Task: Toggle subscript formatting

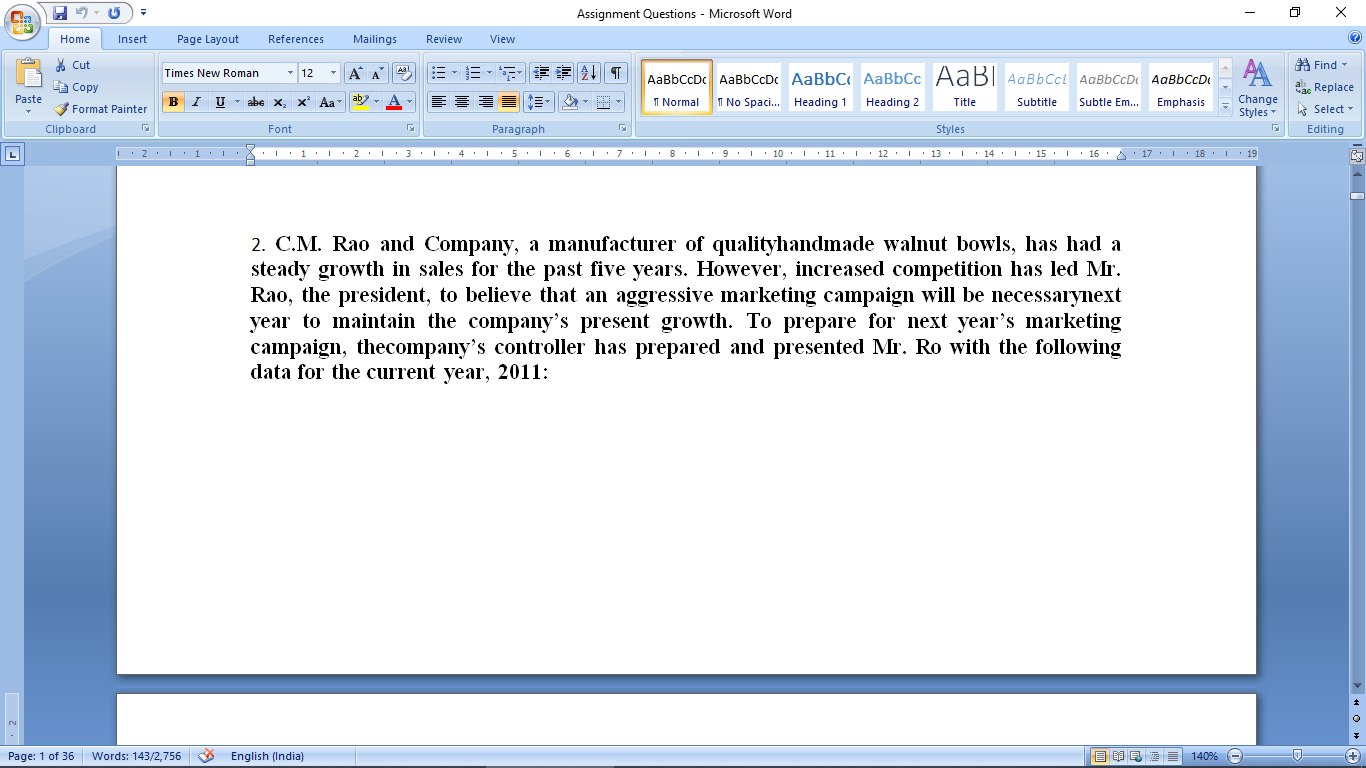Action: click(280, 102)
